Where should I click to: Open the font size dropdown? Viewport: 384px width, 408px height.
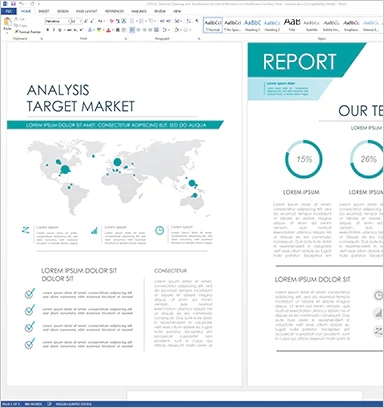click(x=76, y=21)
